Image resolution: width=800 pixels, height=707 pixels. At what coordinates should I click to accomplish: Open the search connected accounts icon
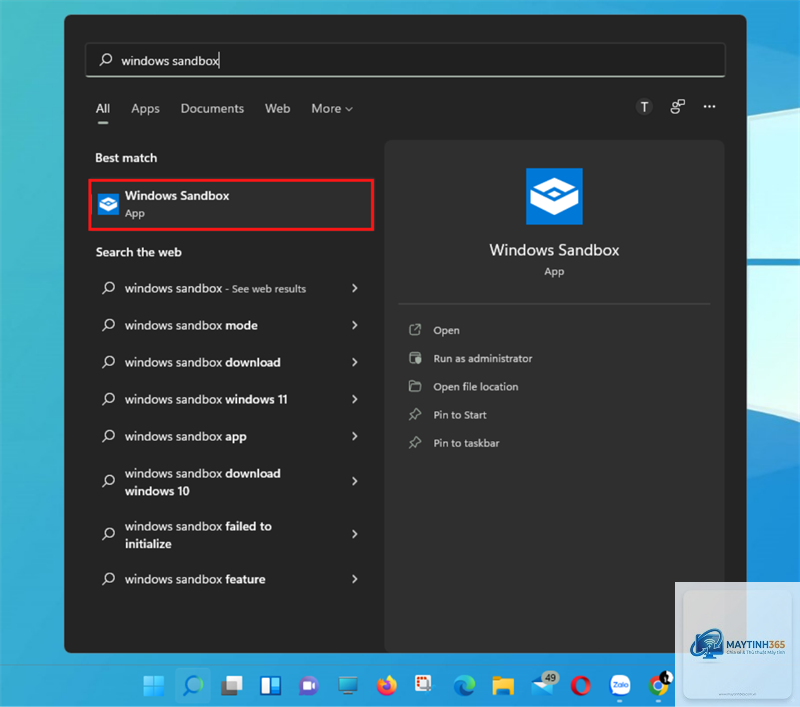(x=677, y=107)
